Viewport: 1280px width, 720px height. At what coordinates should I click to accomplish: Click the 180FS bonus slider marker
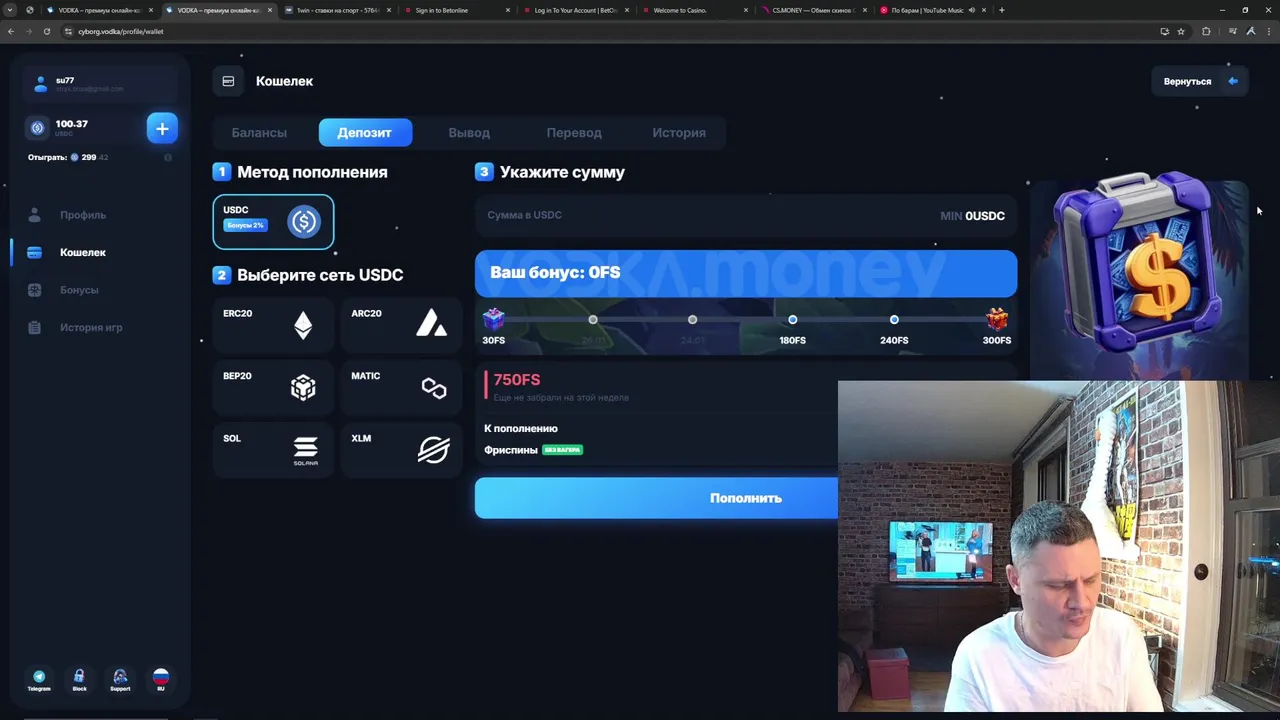coord(792,320)
